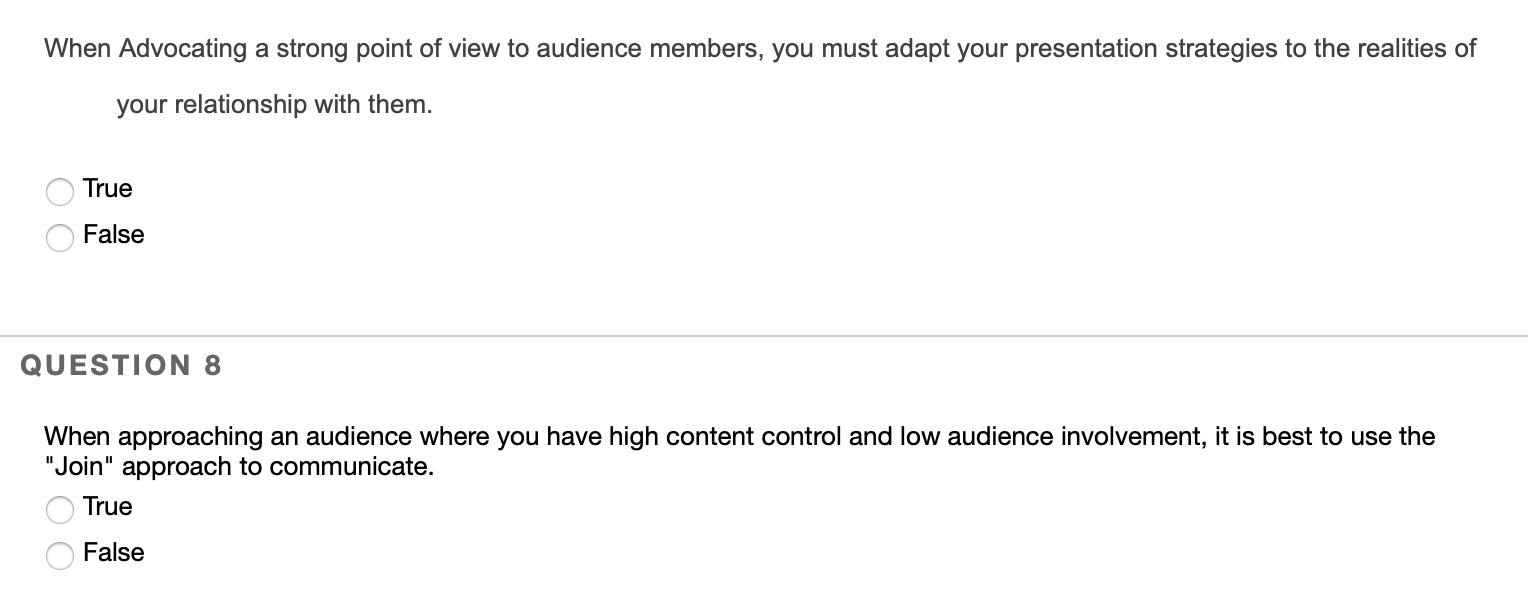This screenshot has height=602, width=1528.
Task: Click the 'your relationship with them.' line
Action: [274, 105]
